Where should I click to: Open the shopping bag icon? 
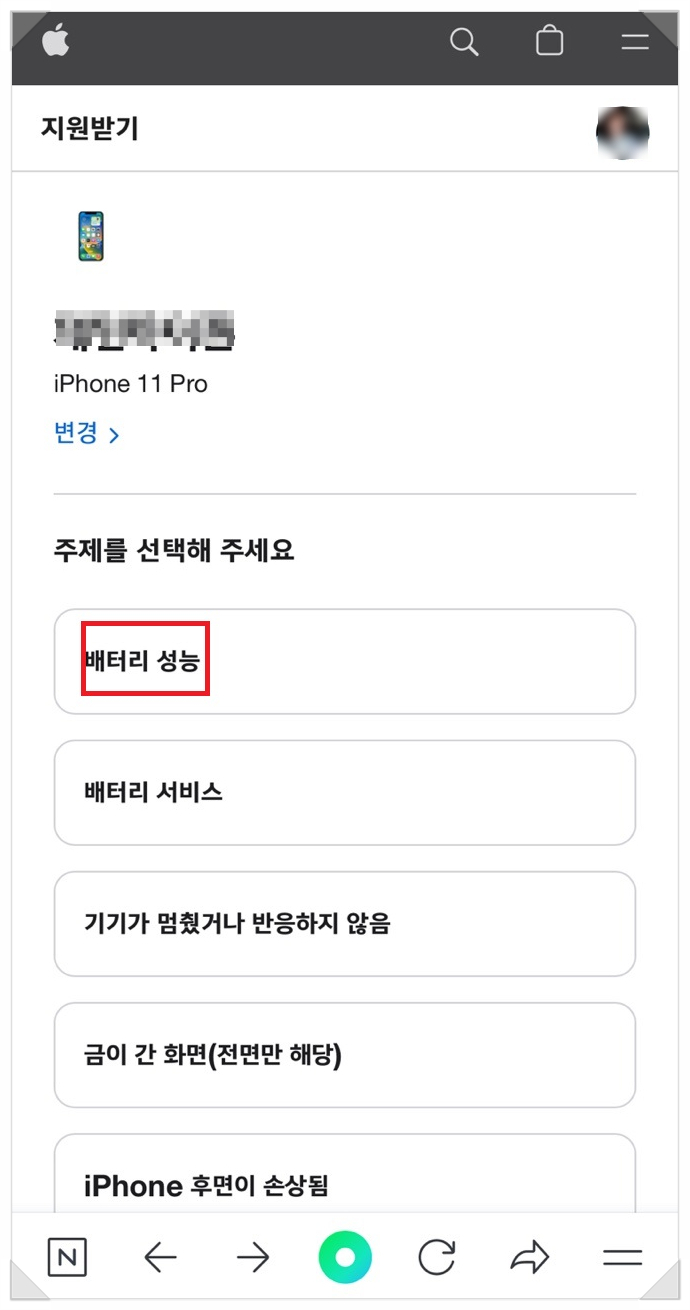point(549,41)
